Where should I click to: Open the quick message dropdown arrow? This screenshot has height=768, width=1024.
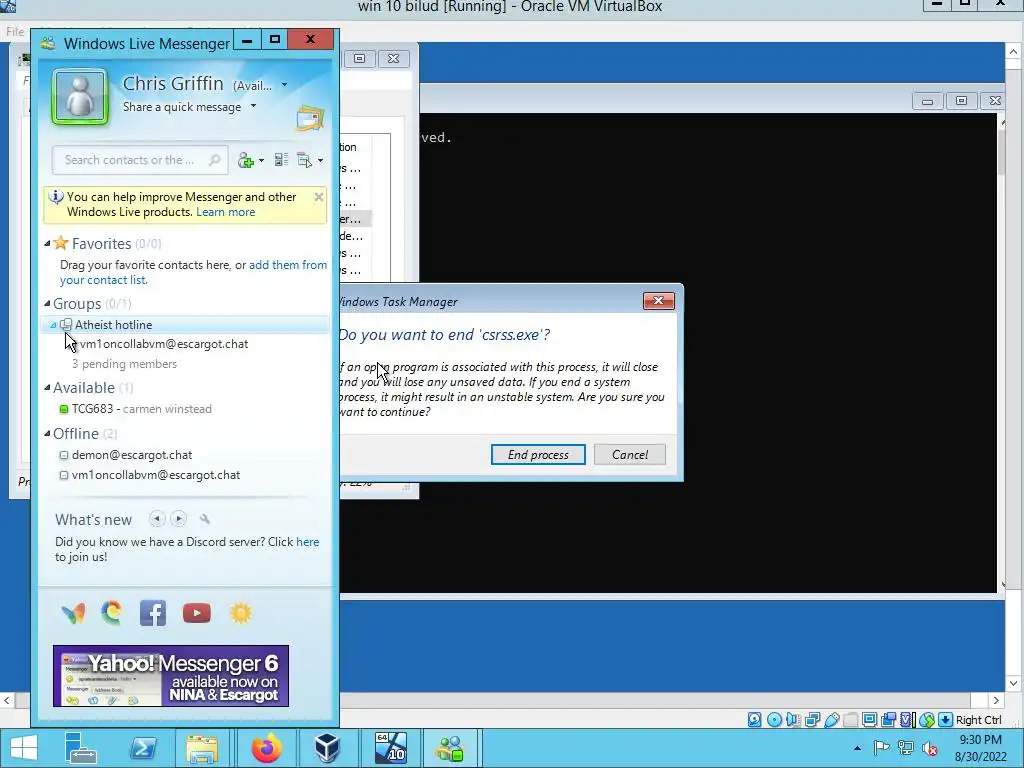point(253,106)
